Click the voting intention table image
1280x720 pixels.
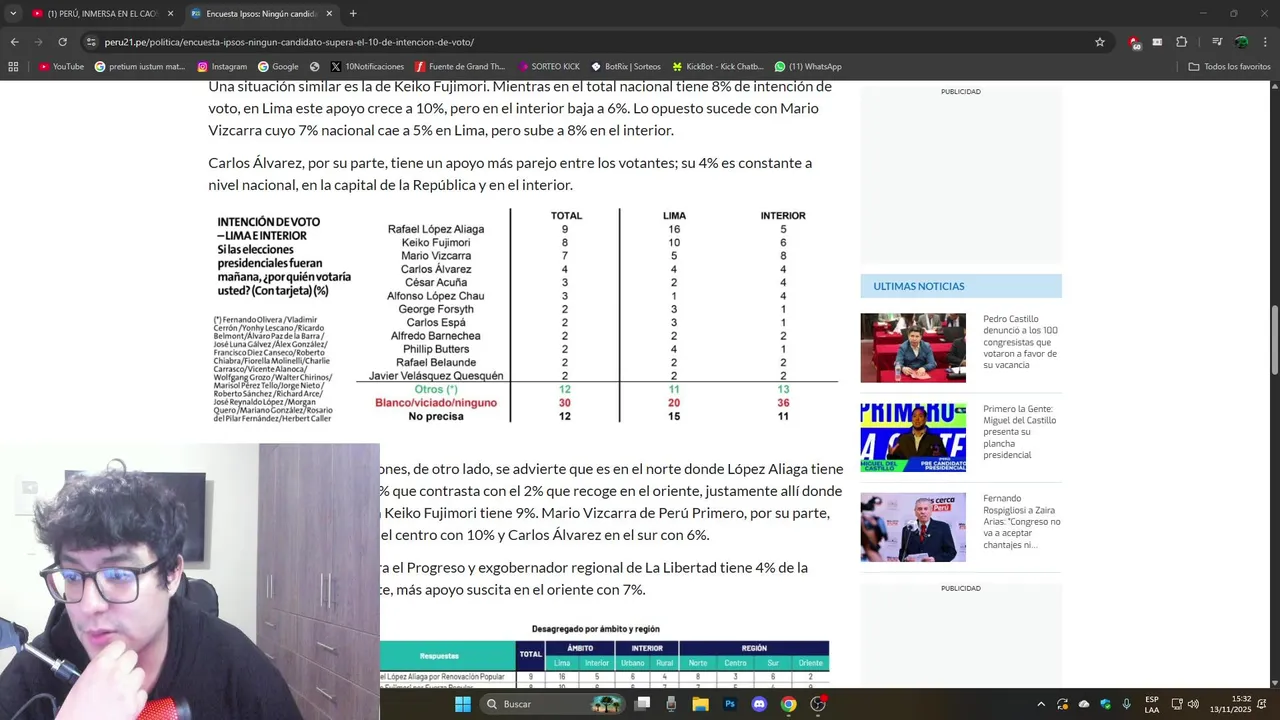(x=524, y=316)
